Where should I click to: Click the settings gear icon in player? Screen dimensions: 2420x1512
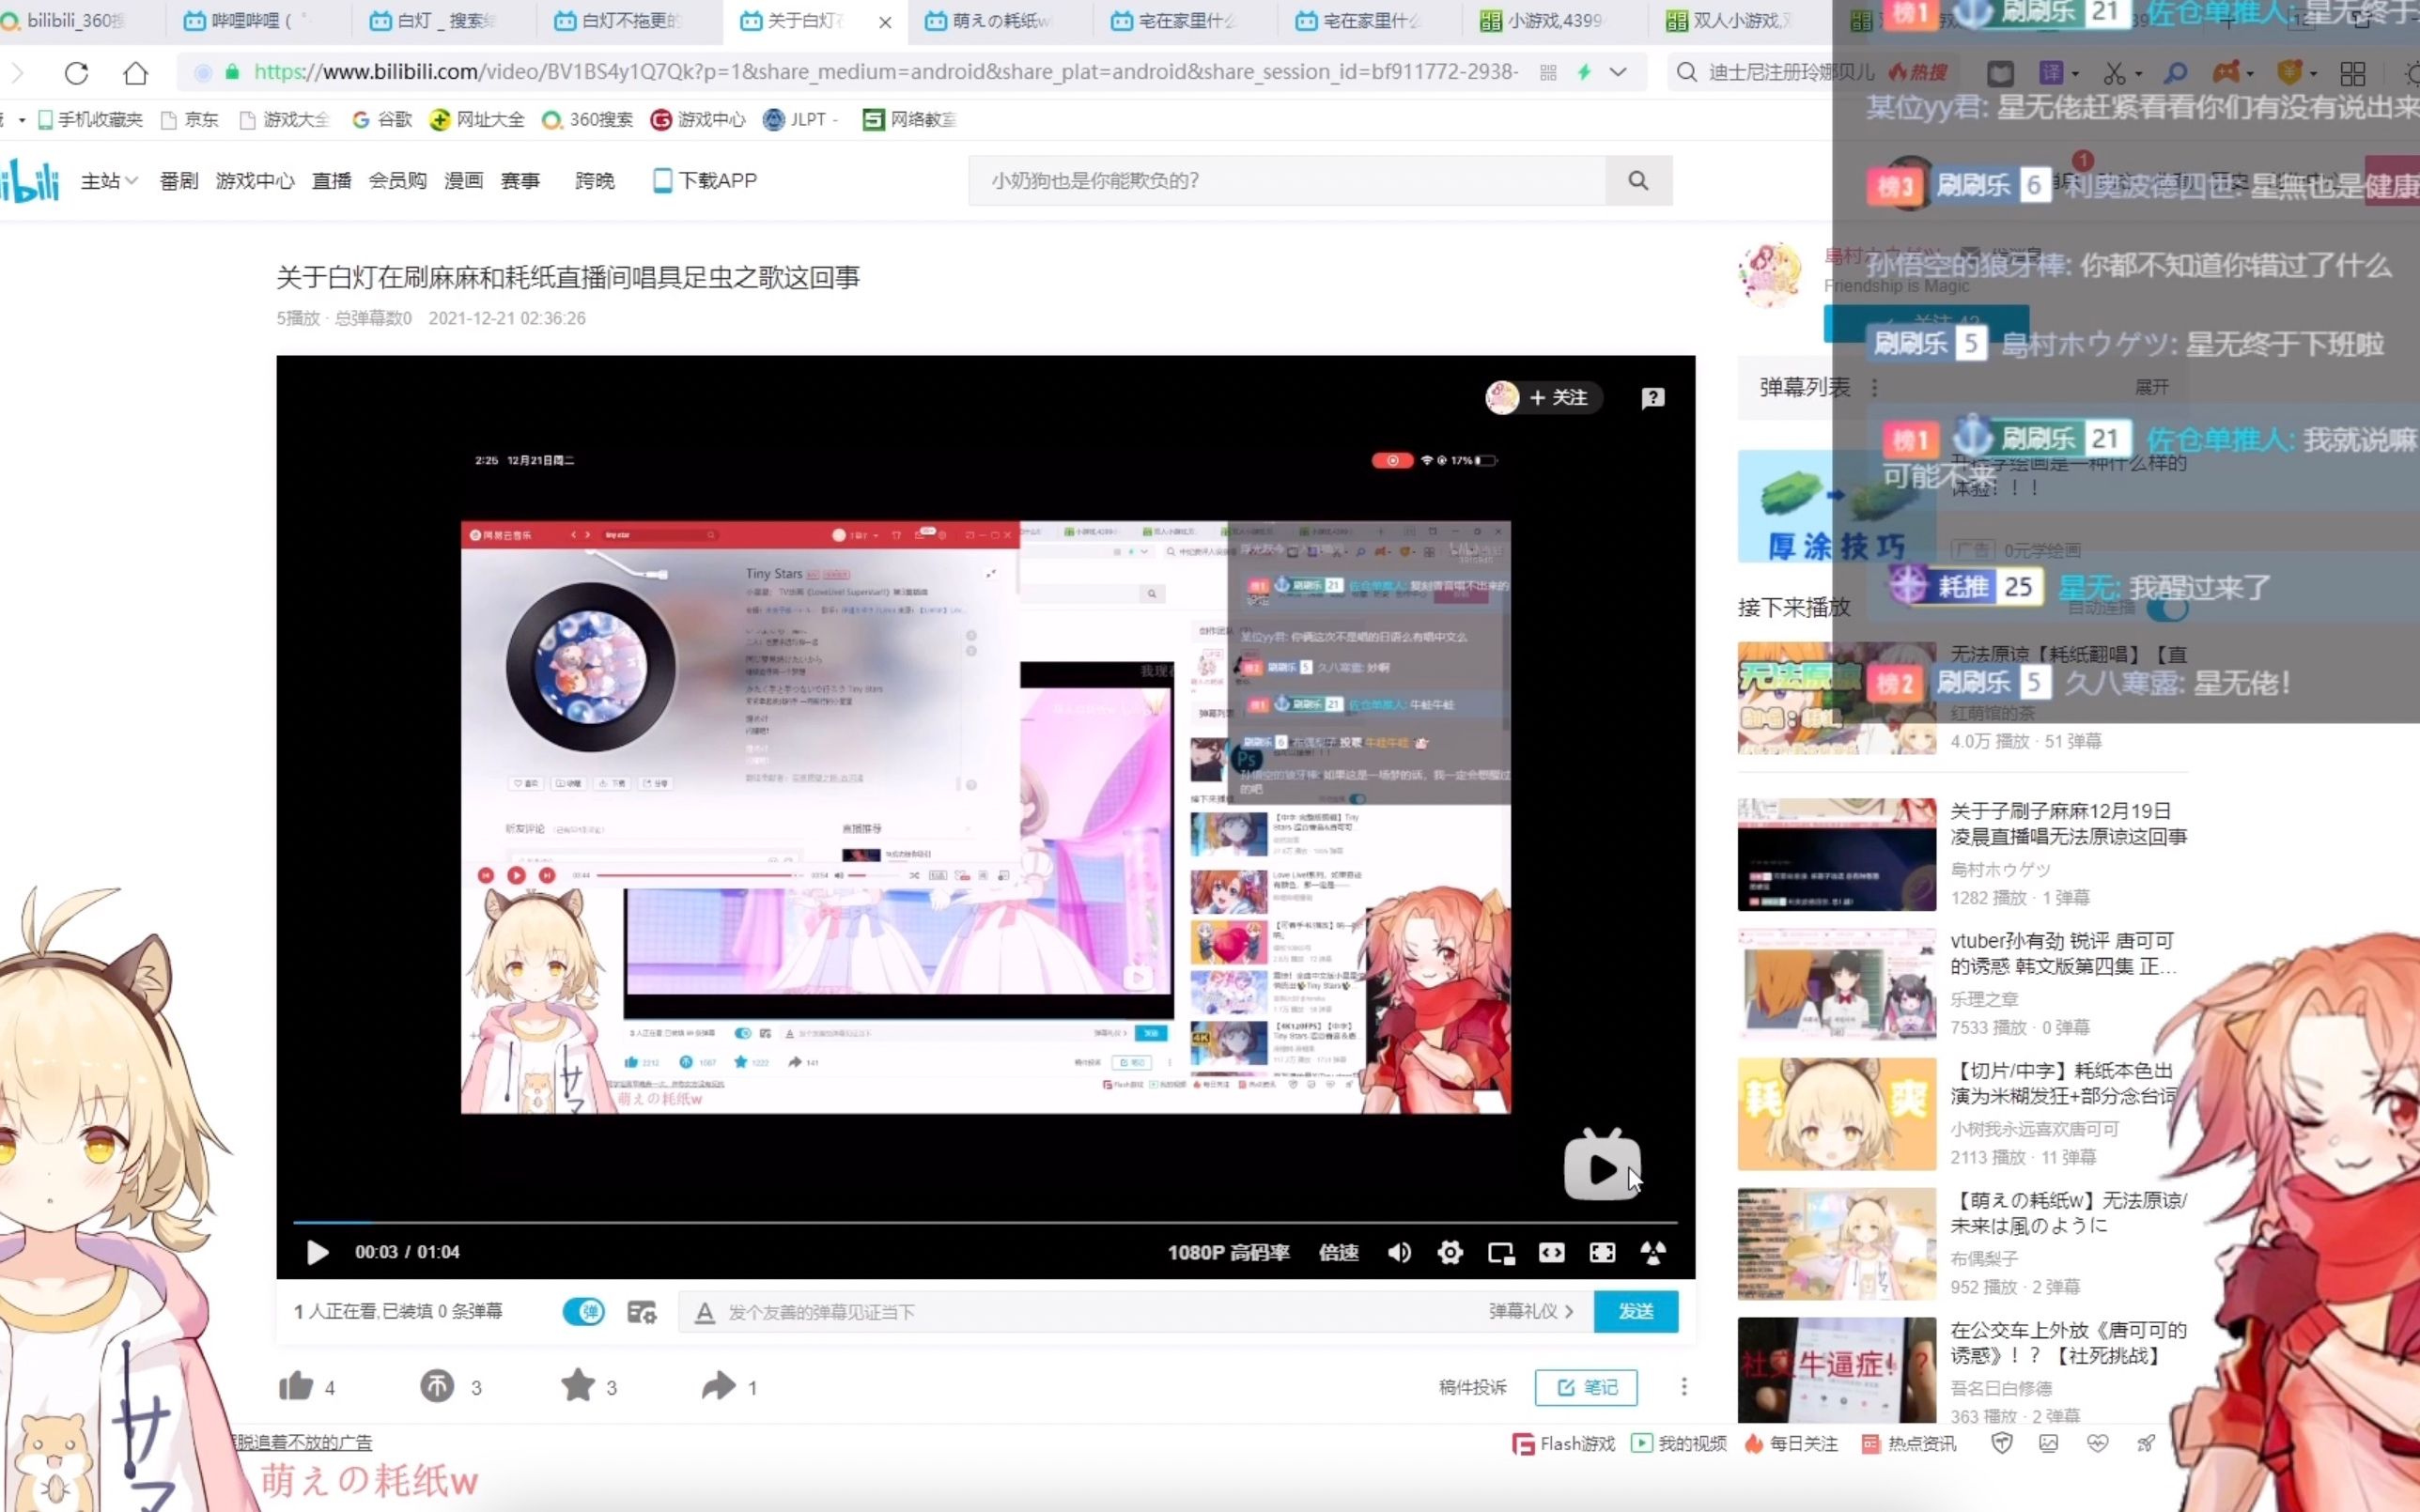[1448, 1251]
